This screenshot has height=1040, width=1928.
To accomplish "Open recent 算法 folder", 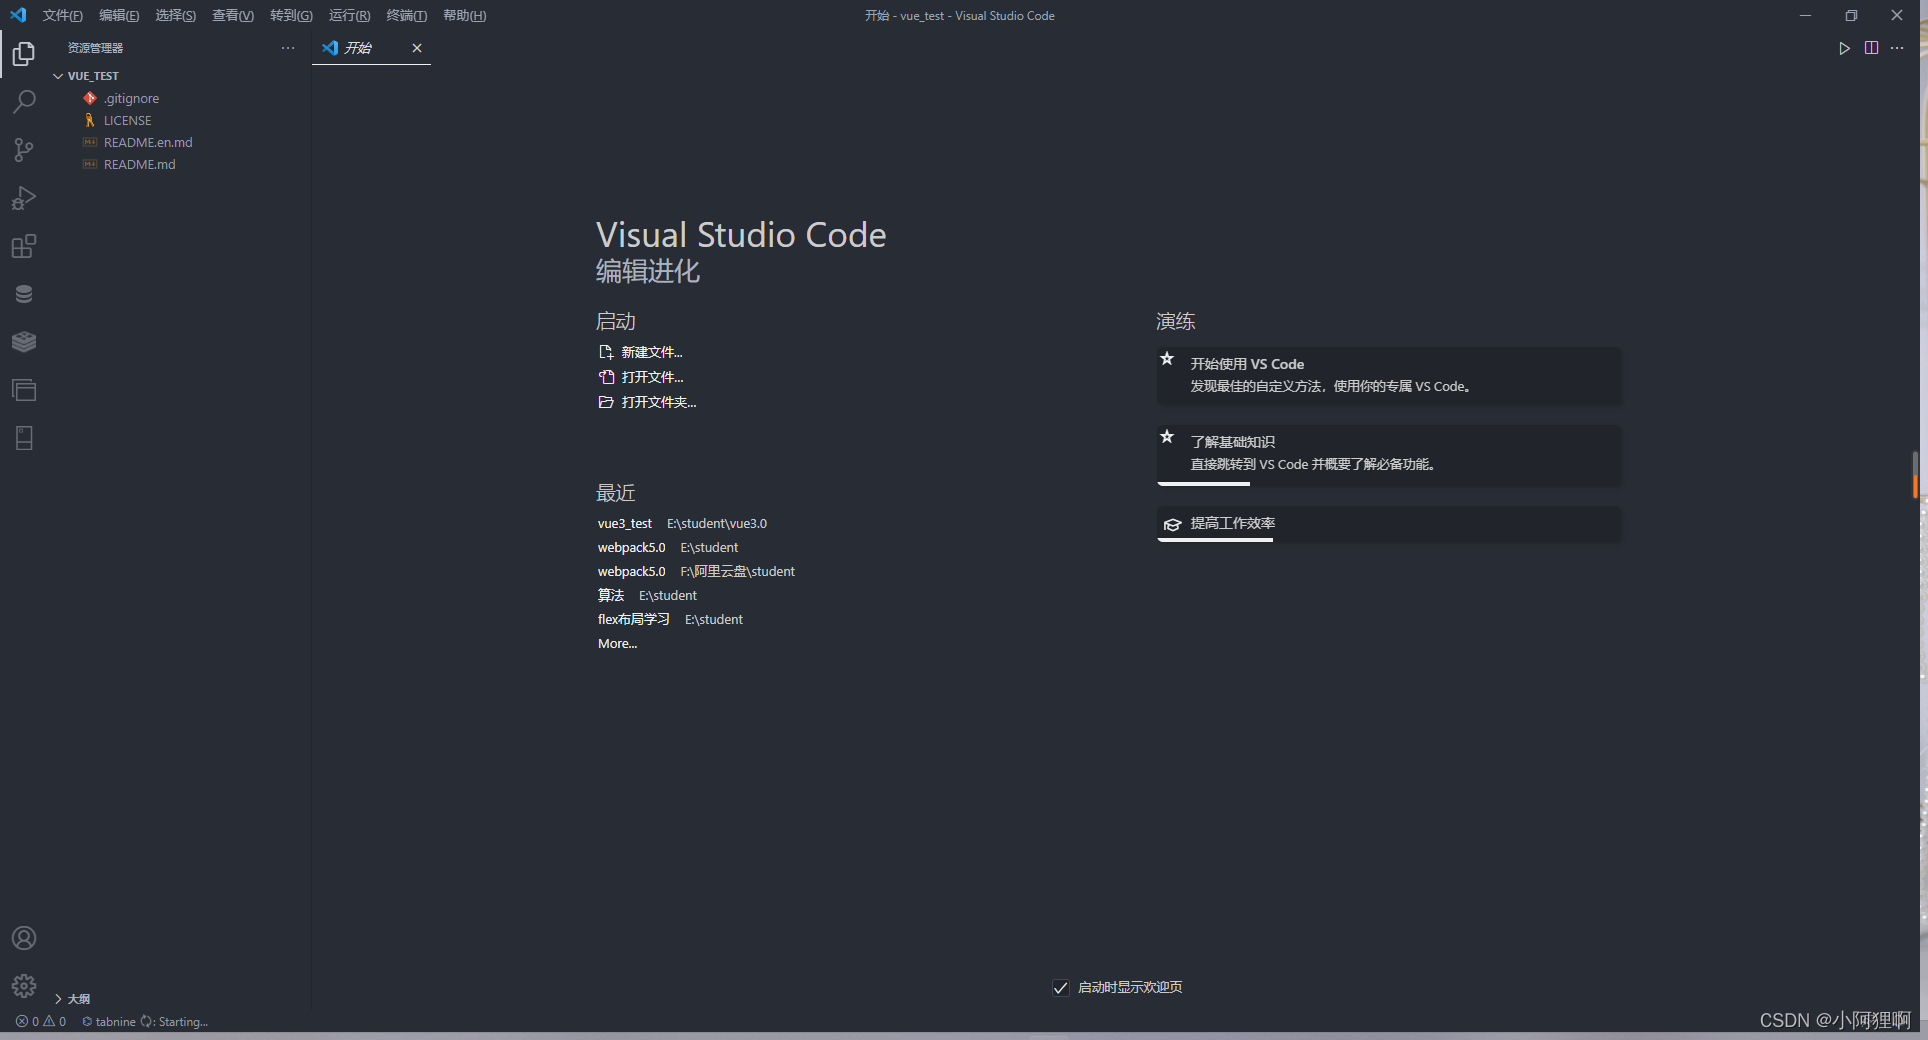I will point(611,595).
